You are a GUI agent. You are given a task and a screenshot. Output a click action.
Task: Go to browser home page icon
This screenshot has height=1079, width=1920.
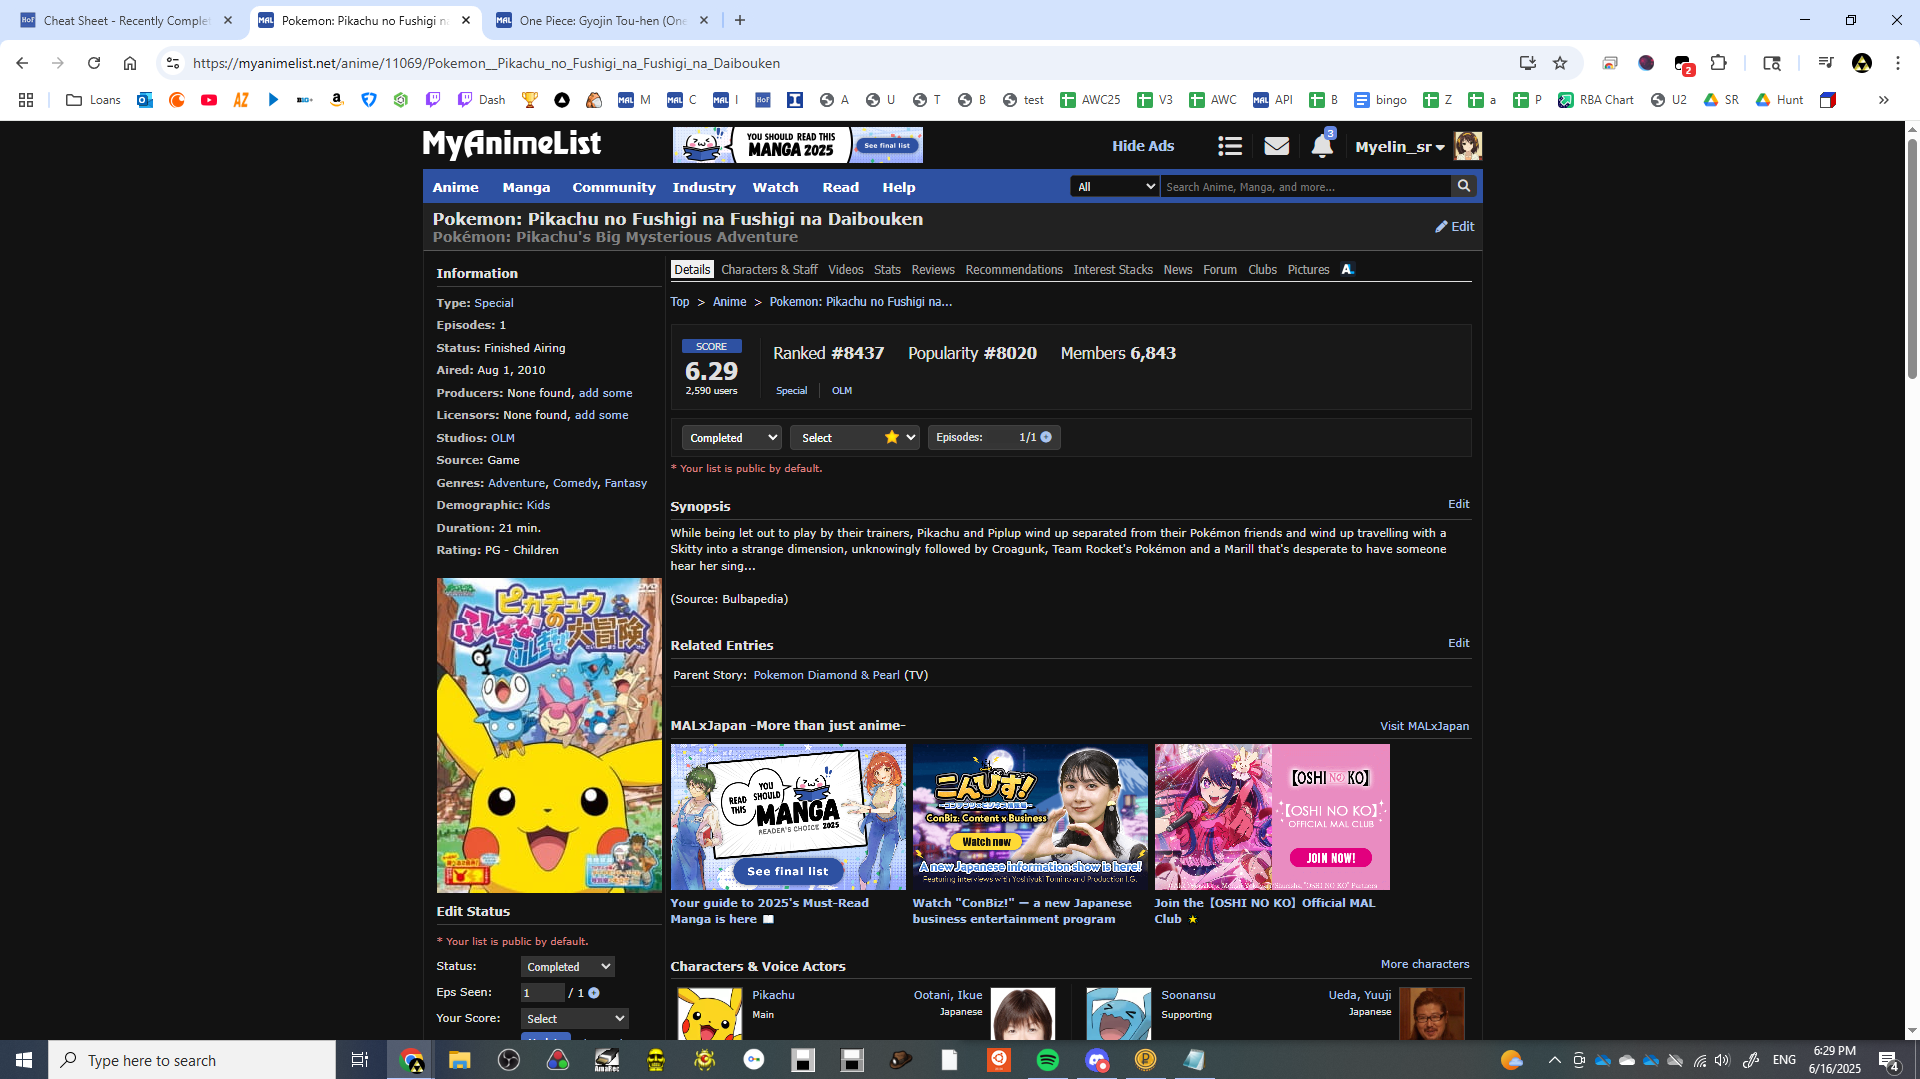tap(130, 63)
